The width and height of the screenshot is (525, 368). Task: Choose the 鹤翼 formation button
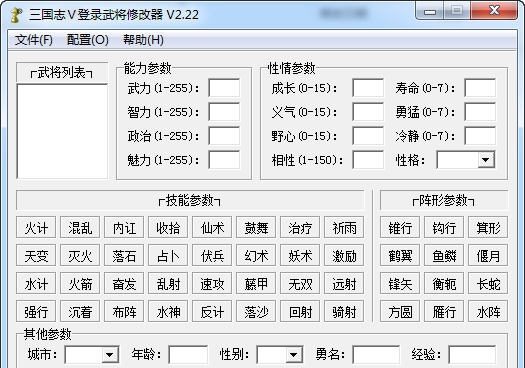[x=400, y=255]
